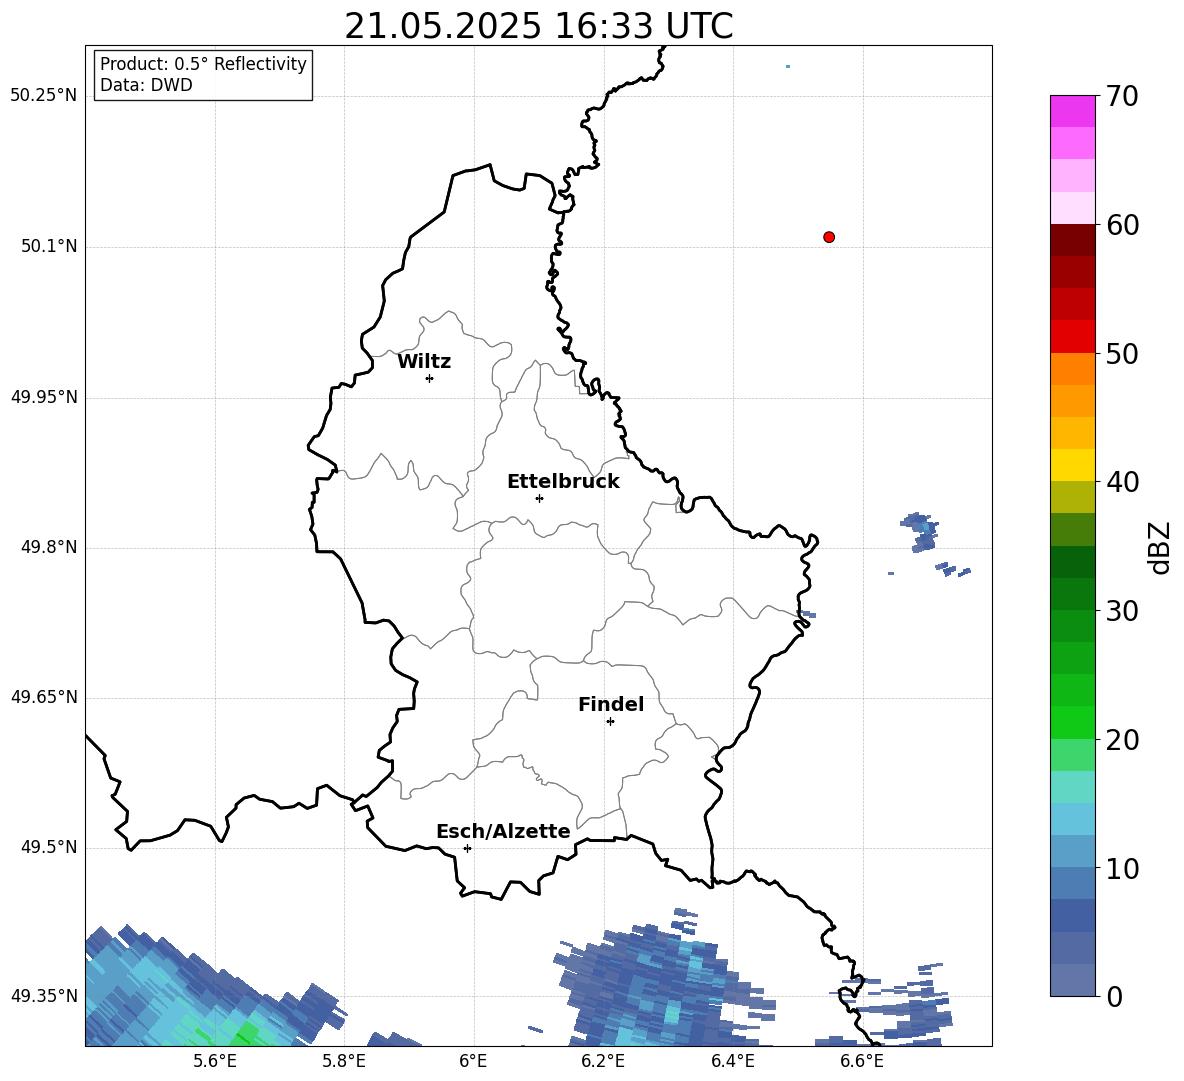Screen dimensions: 1184x1081
Task: Click the 6.6°E longitude label
Action: click(x=862, y=1061)
